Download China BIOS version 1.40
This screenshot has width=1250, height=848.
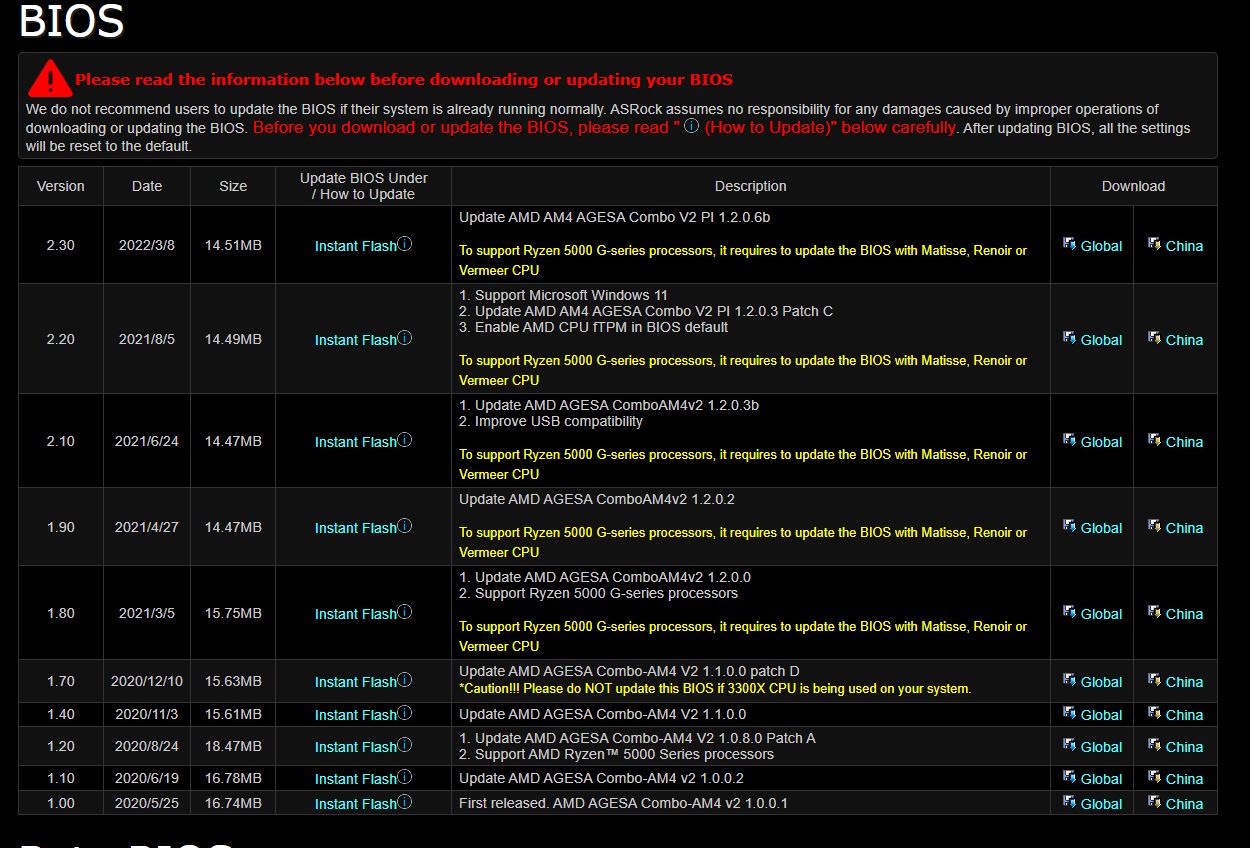pos(1184,715)
